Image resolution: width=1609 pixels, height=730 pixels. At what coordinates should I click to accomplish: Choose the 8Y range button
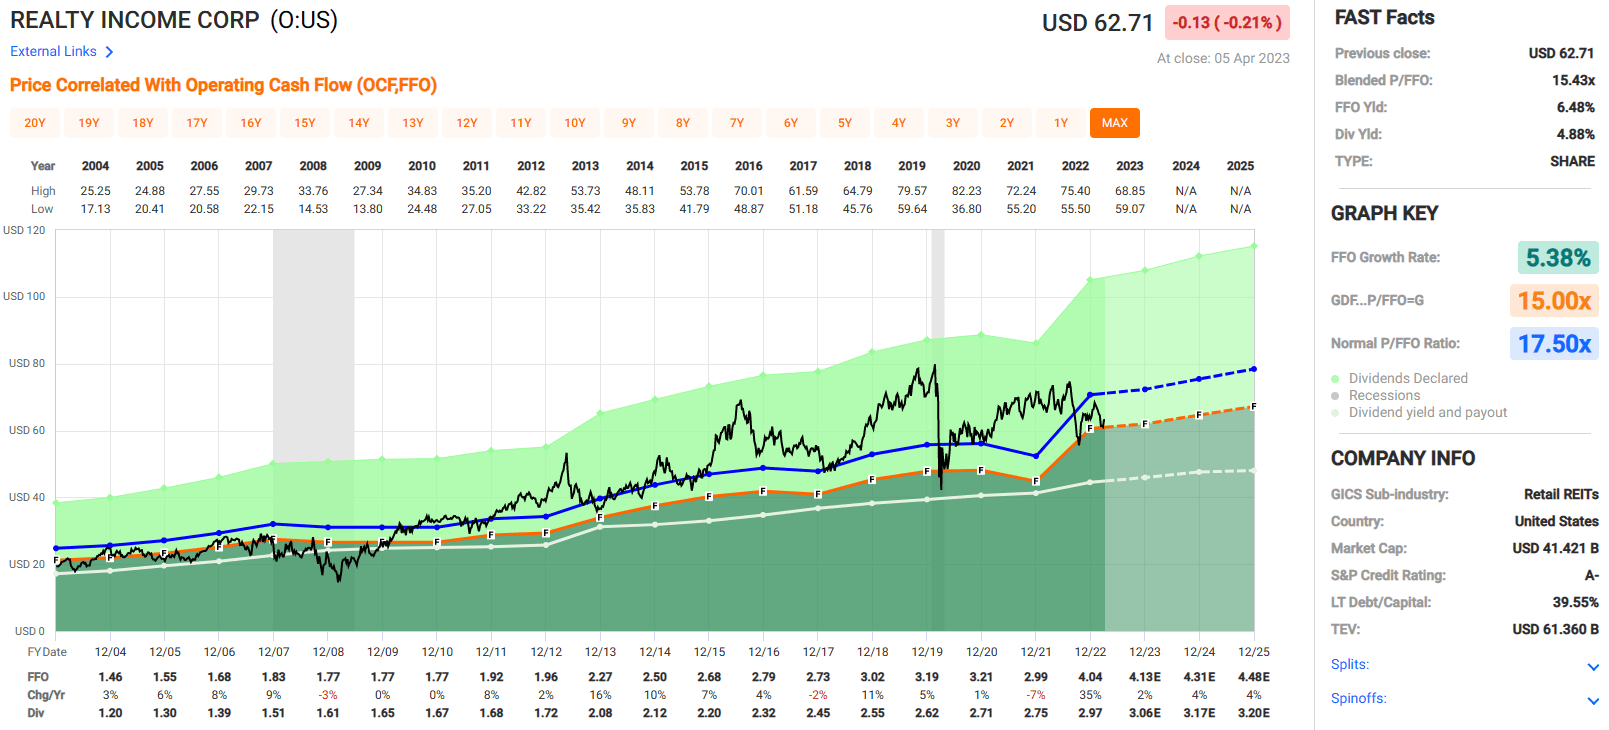683,123
